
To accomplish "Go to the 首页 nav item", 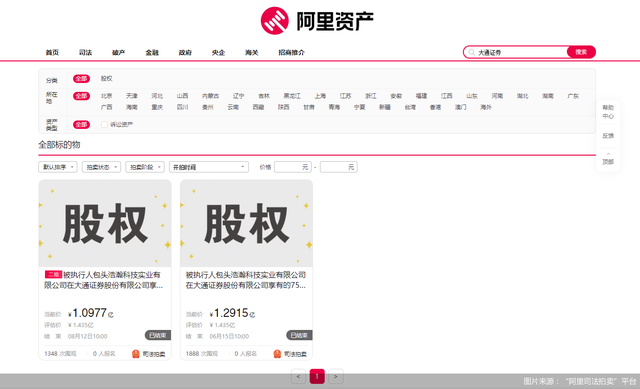I will click(x=52, y=52).
